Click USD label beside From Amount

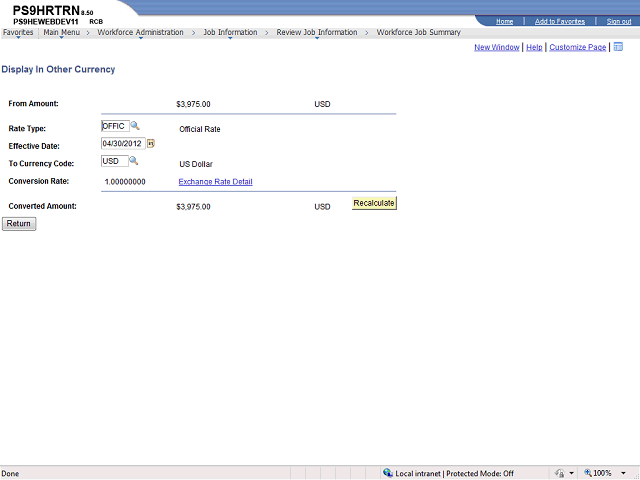pyautogui.click(x=322, y=104)
